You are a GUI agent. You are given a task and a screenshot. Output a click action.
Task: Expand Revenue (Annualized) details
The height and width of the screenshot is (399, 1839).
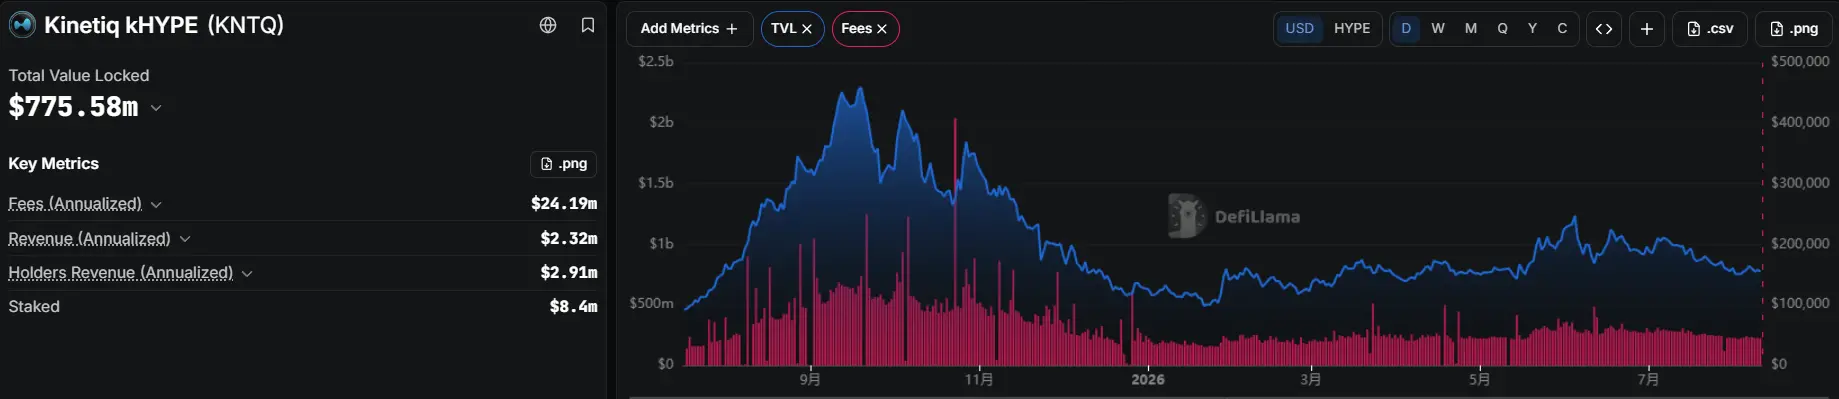pyautogui.click(x=185, y=239)
